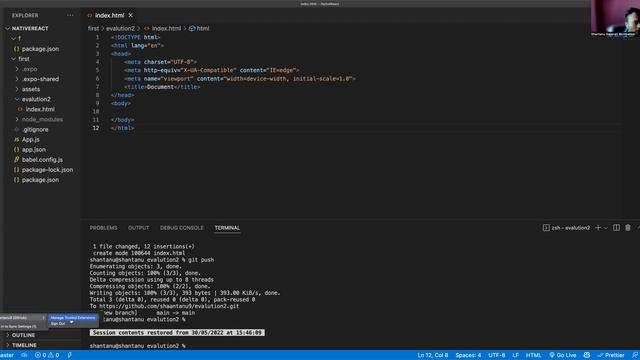Open the .gitignore file
The height and width of the screenshot is (360, 640).
point(35,129)
